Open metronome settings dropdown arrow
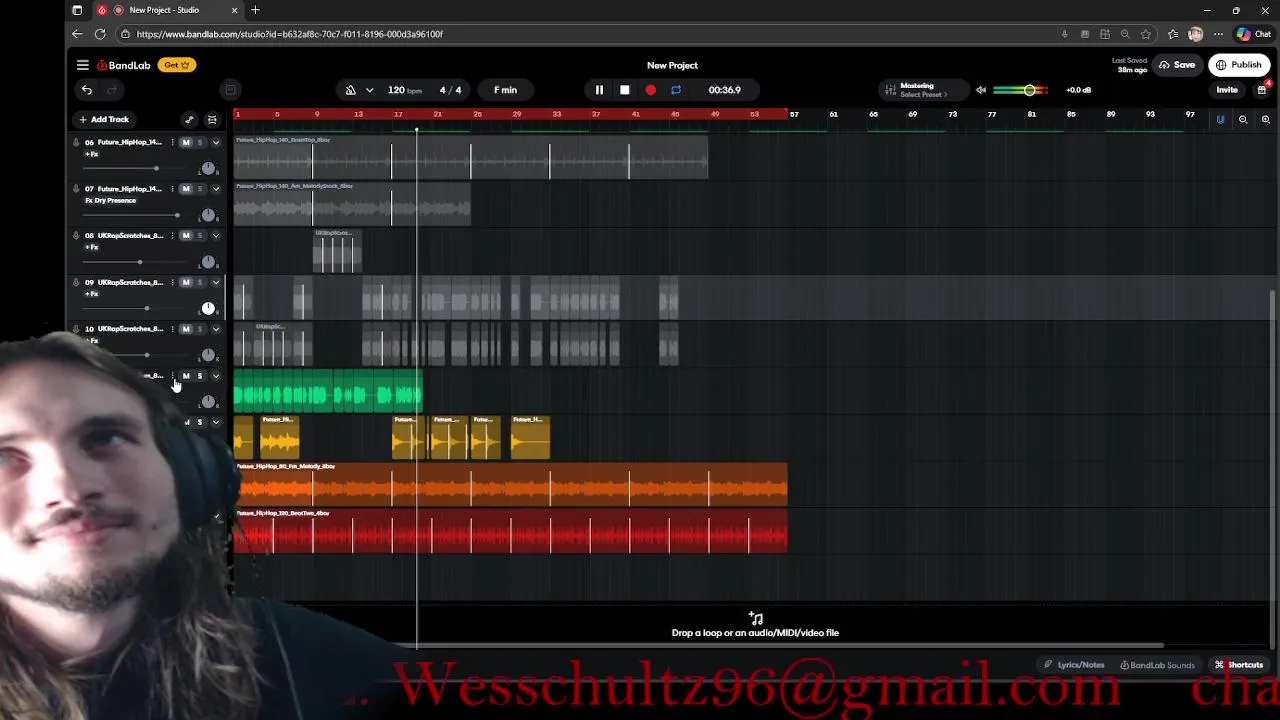Screen dimensions: 1280x720 pos(369,90)
